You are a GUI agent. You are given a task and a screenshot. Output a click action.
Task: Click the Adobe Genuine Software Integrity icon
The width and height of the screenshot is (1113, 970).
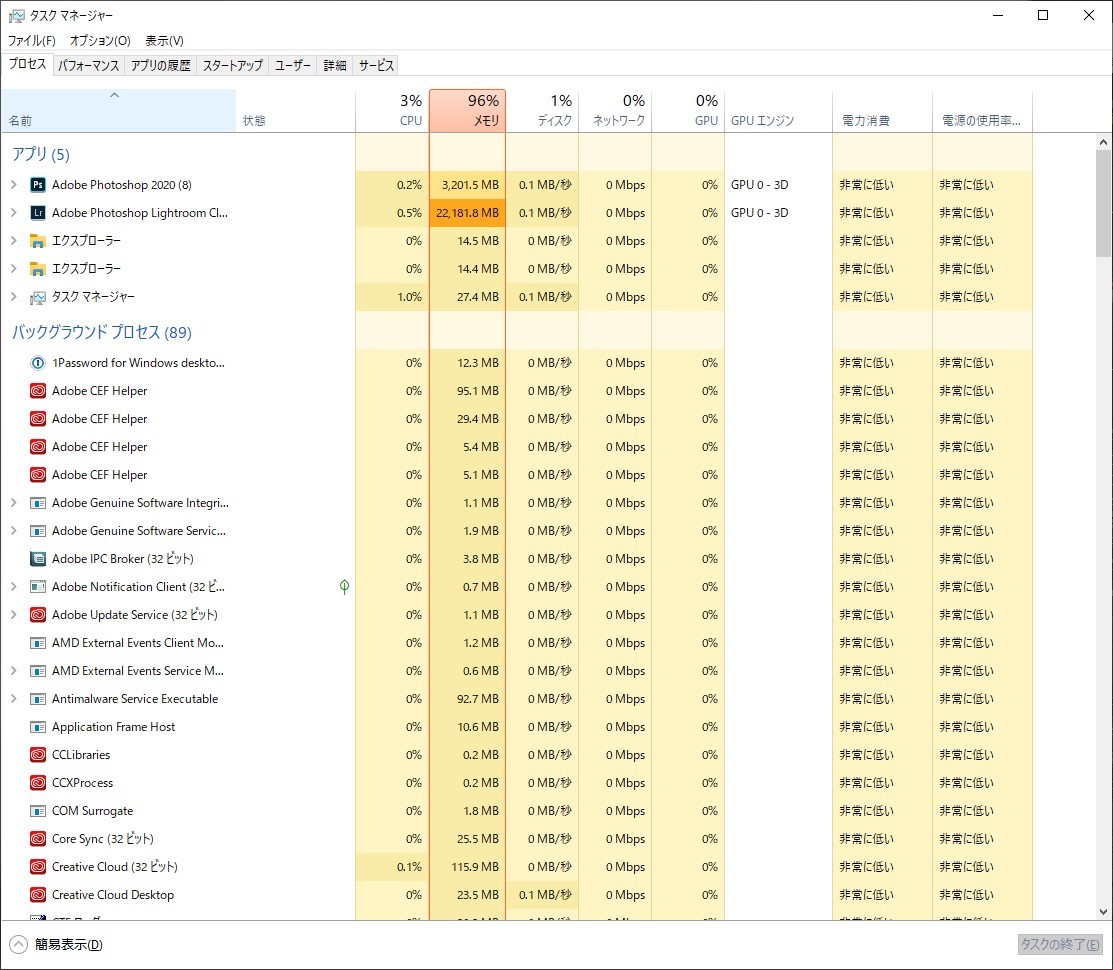click(38, 503)
